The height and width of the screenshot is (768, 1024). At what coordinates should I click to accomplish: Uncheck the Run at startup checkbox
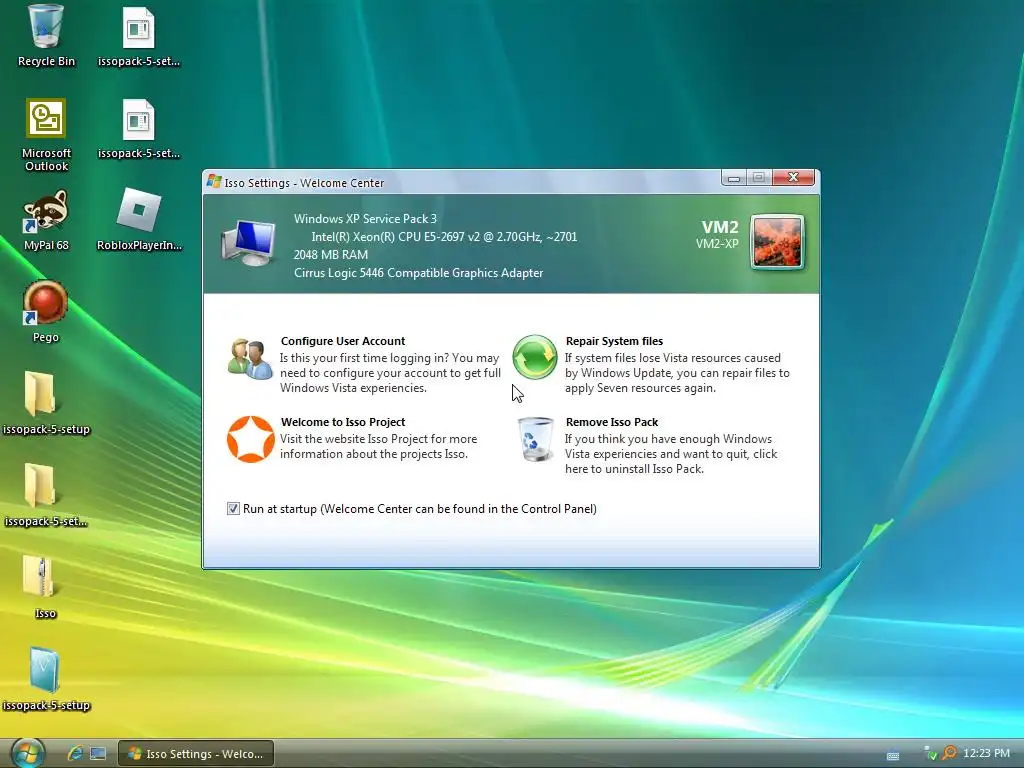(233, 508)
